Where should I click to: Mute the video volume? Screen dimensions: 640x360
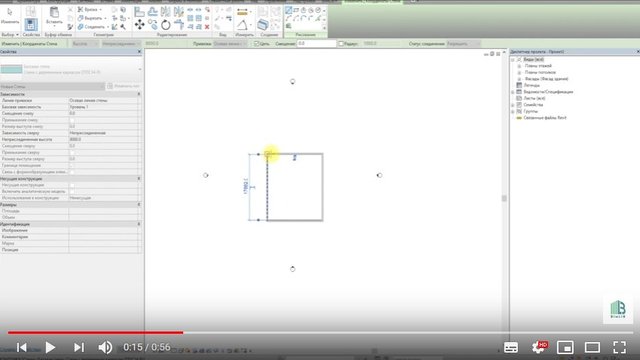pos(105,347)
